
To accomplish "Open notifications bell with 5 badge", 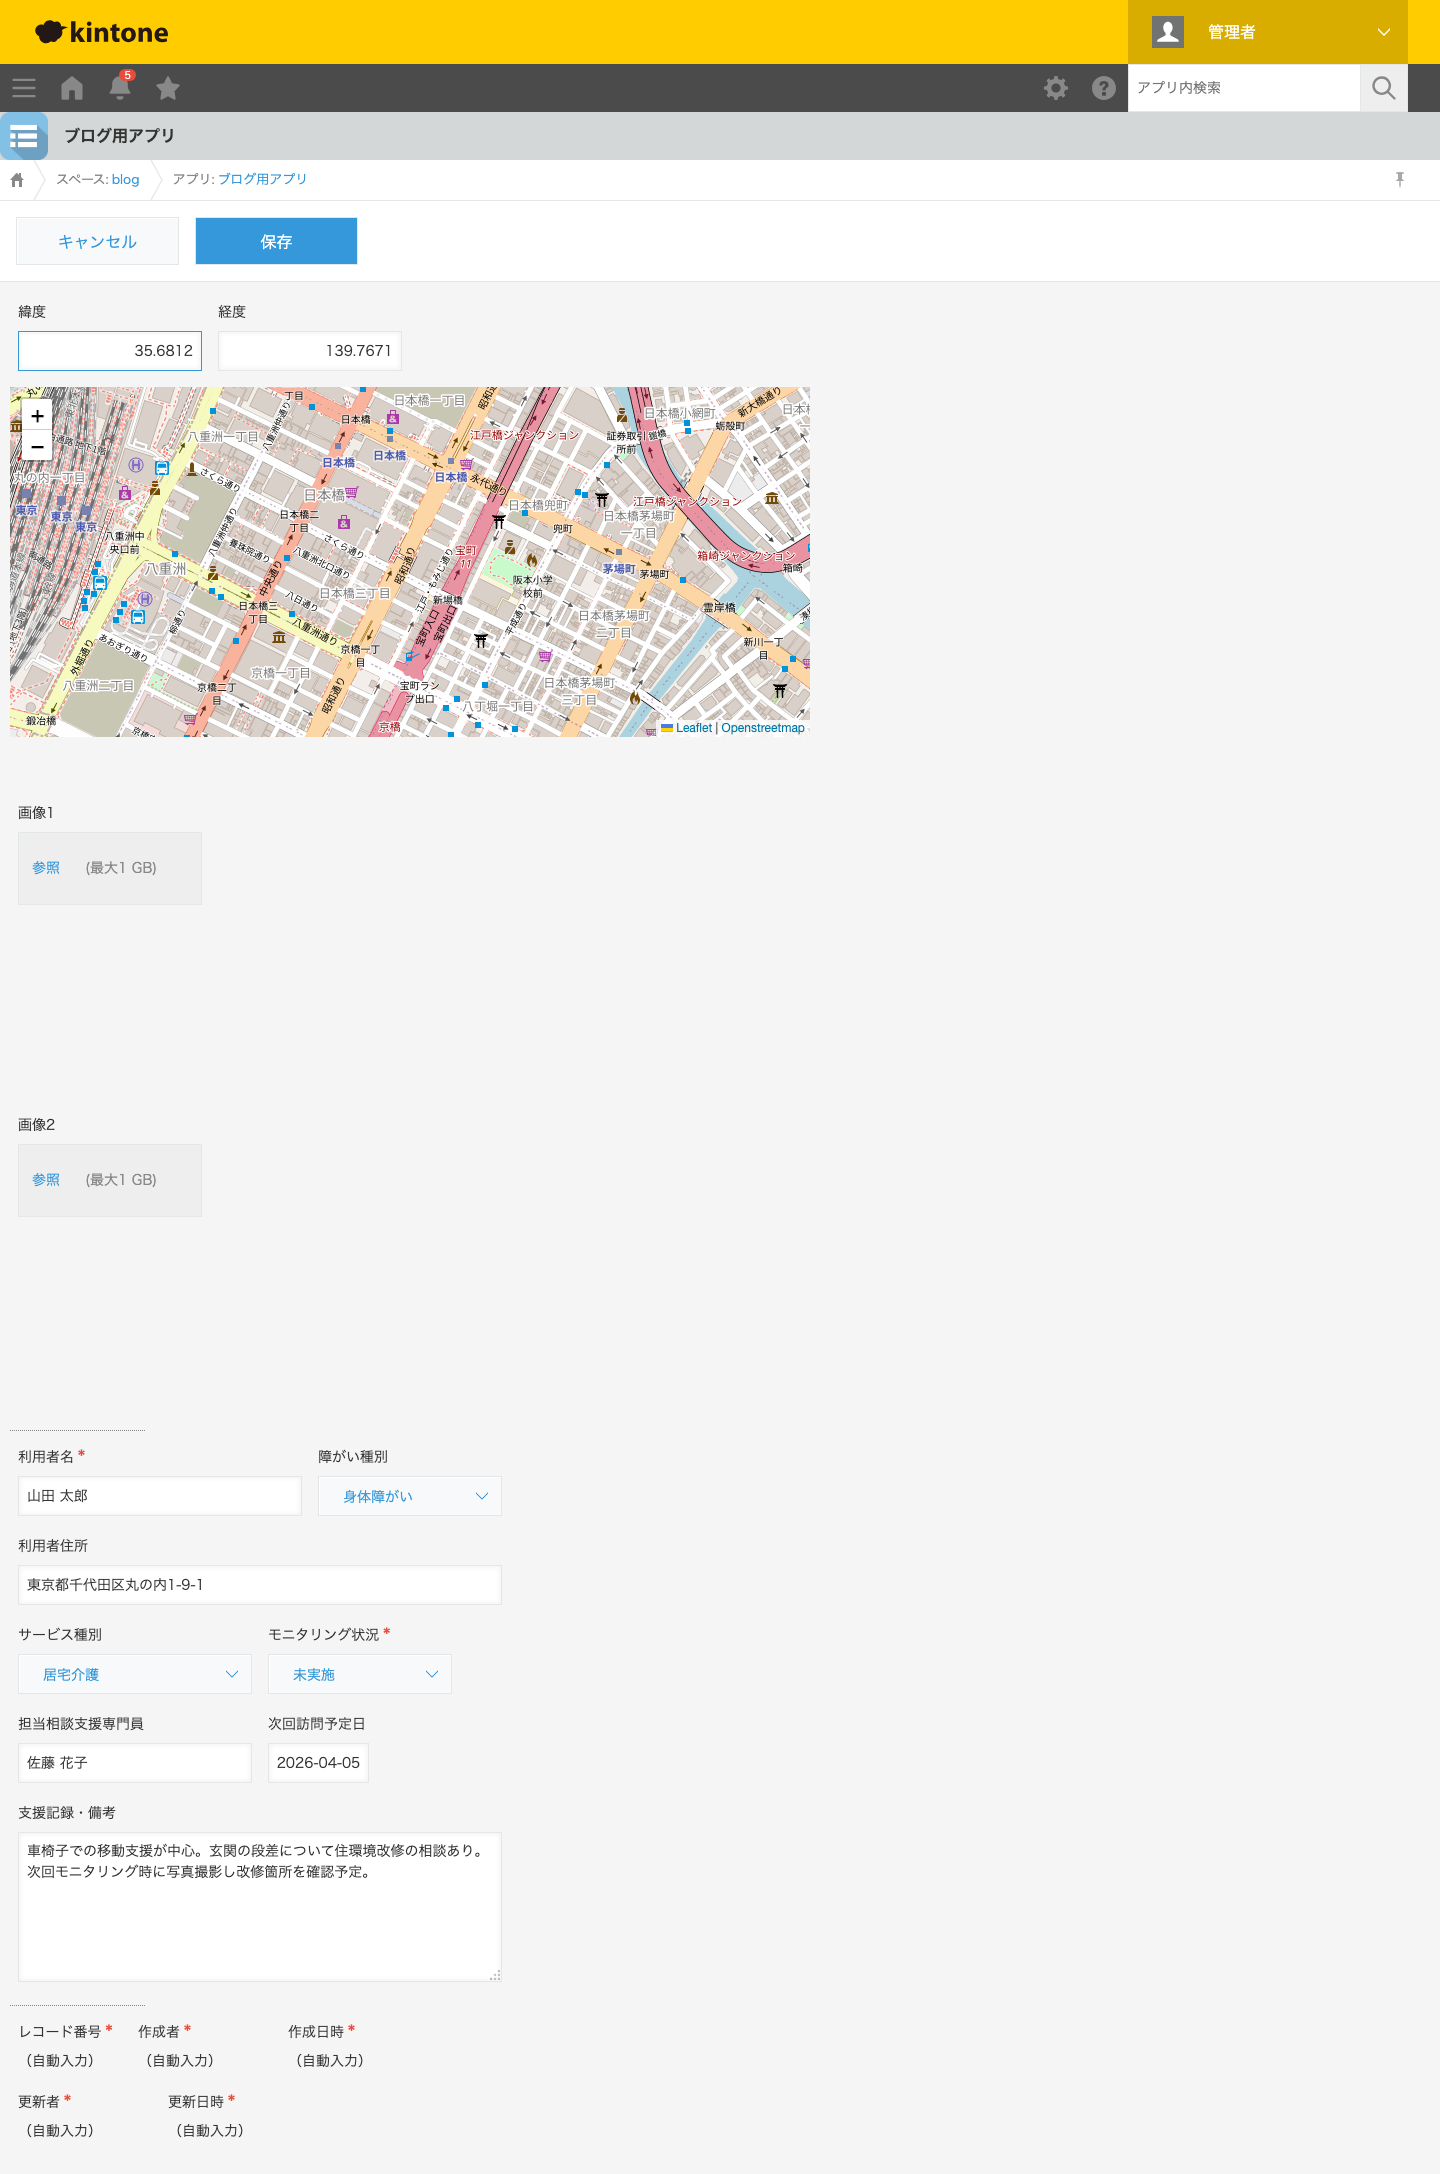I will tap(120, 86).
